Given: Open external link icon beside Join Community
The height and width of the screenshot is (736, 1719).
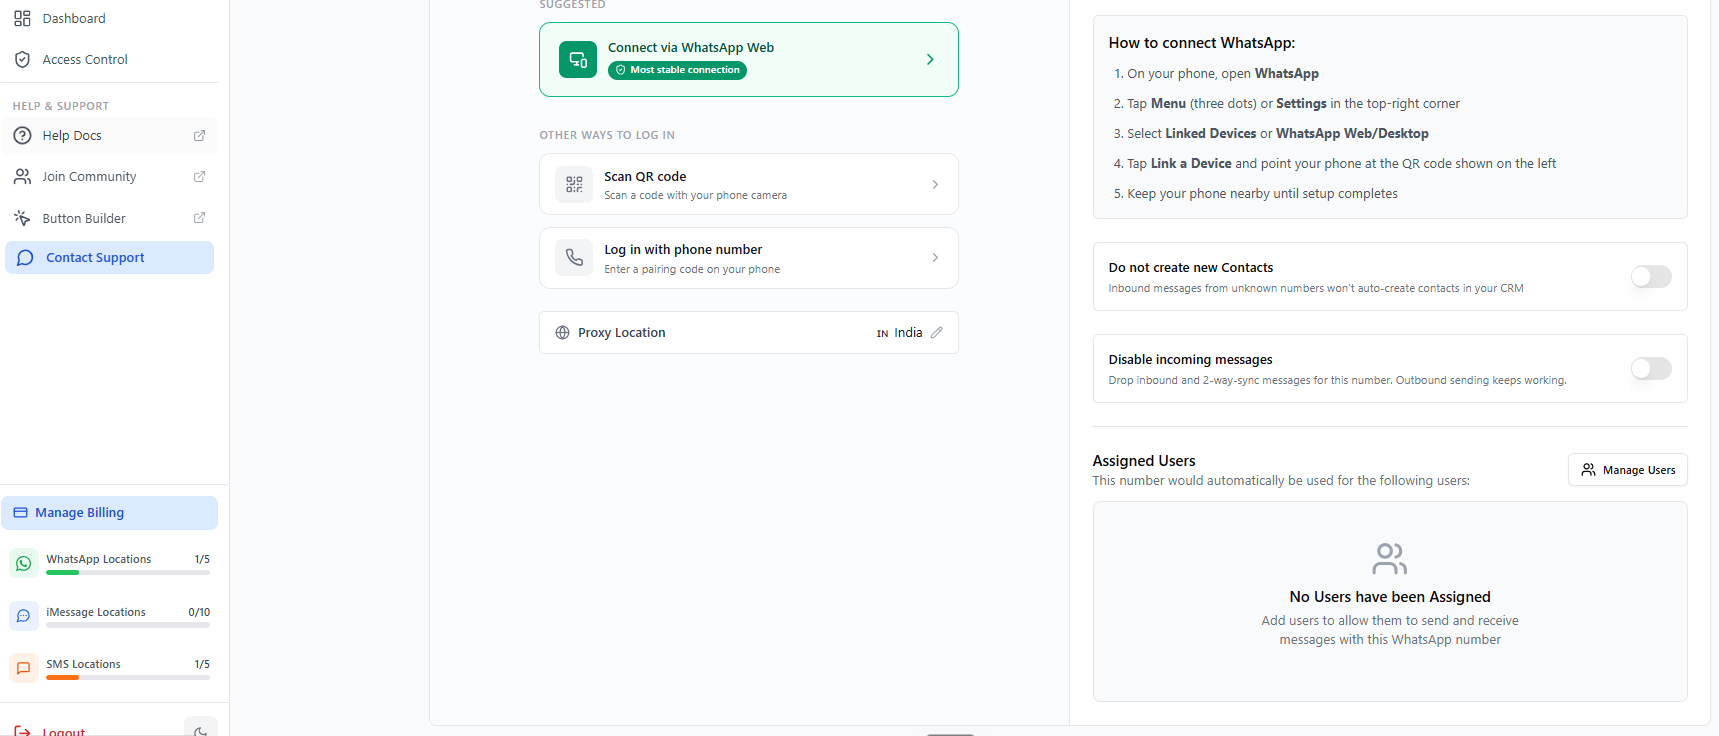Looking at the screenshot, I should (x=199, y=176).
